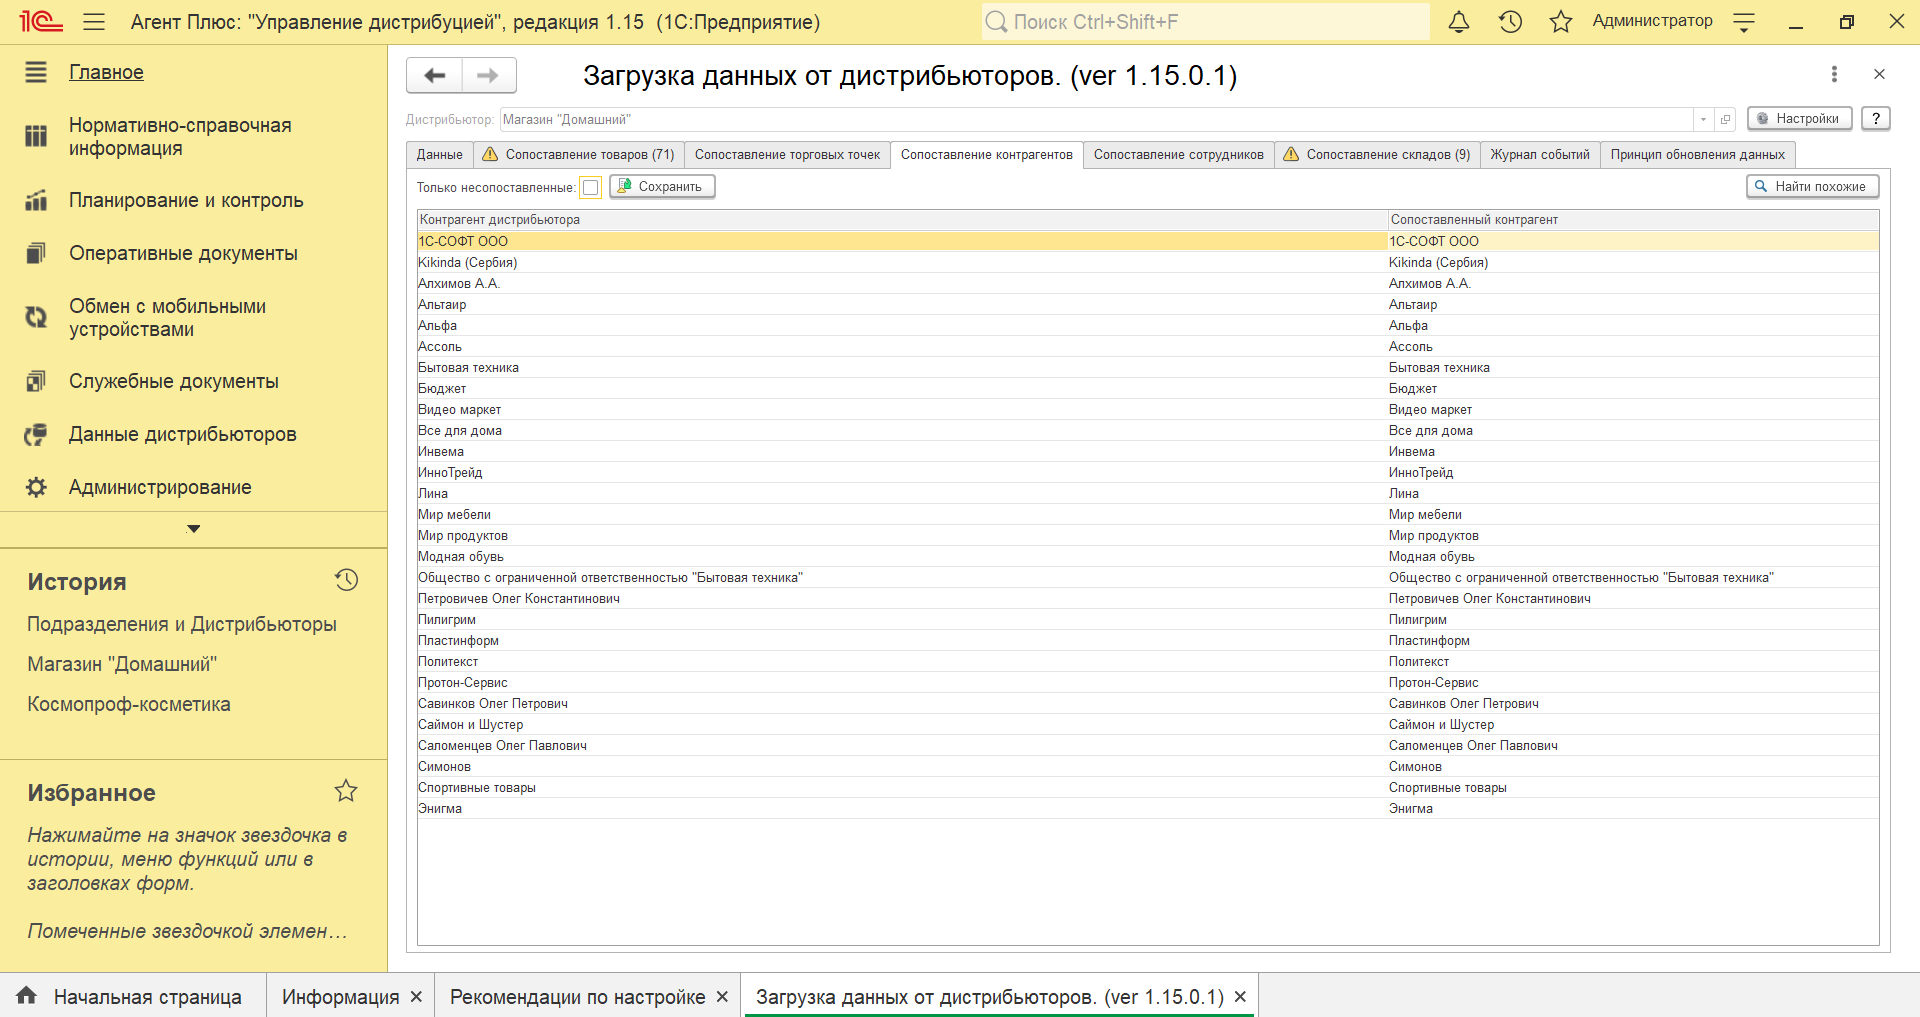Select Бытовая техника distributor row
Viewport: 1920px width, 1017px height.
tap(902, 367)
